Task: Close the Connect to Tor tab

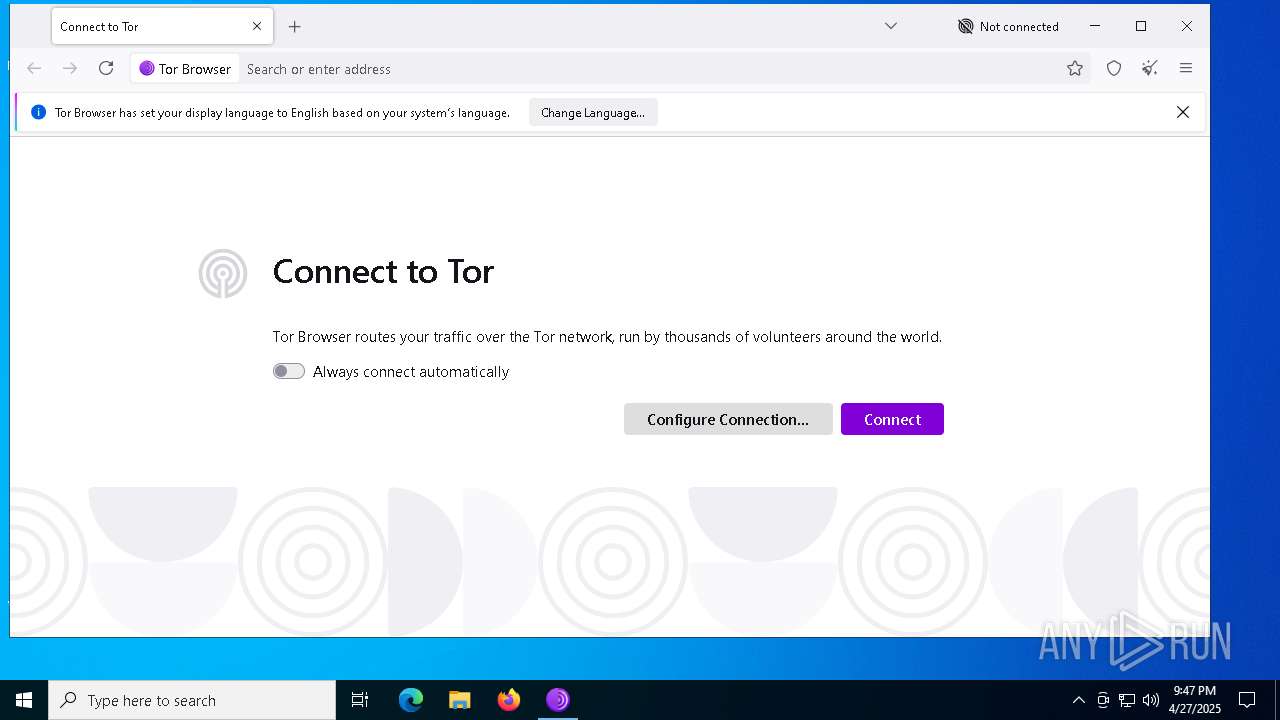Action: [257, 27]
